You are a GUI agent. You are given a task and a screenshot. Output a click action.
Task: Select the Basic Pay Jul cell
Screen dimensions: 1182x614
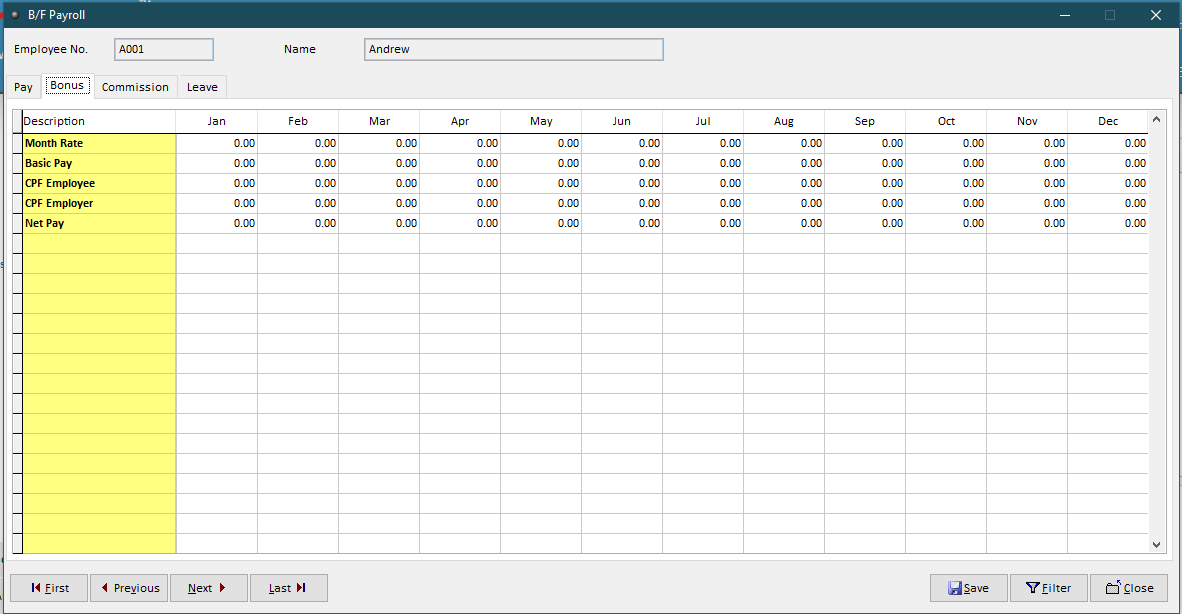703,163
